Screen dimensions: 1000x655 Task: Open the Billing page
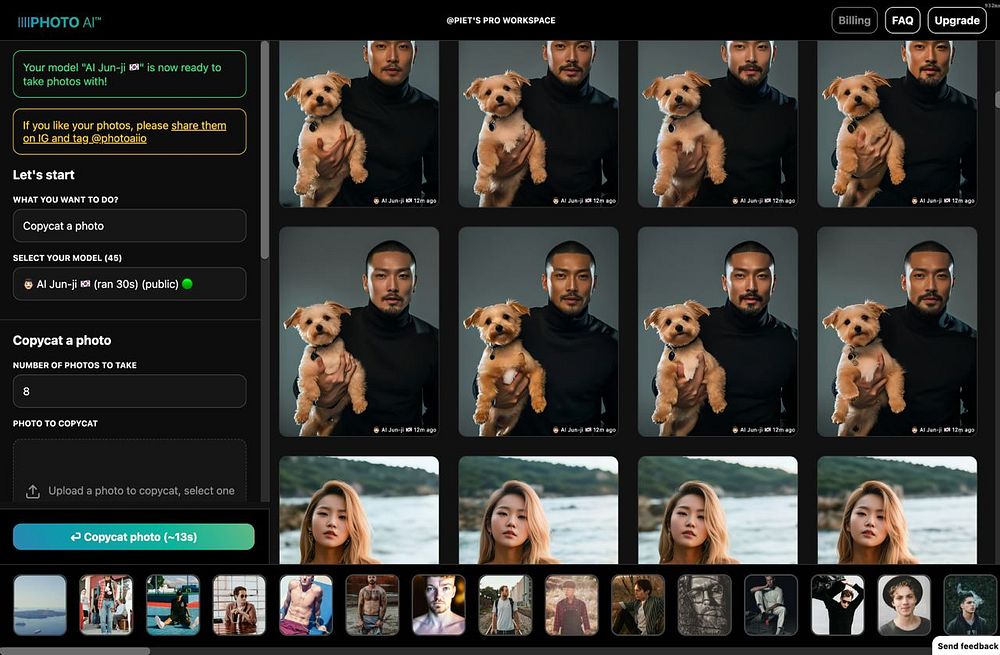855,20
